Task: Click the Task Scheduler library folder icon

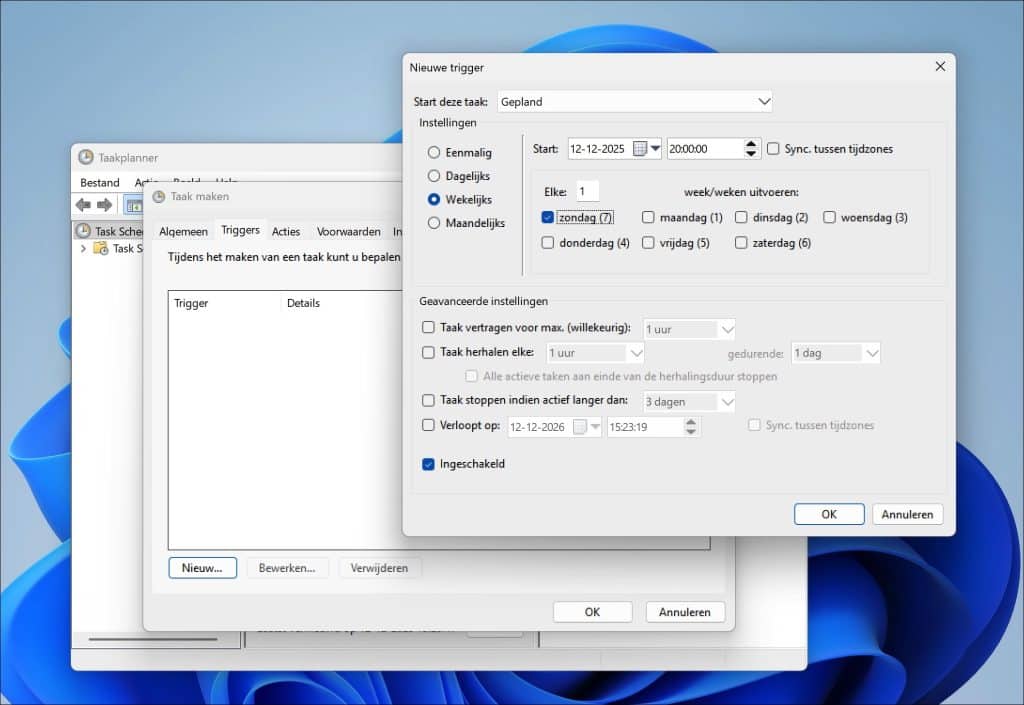Action: 101,248
